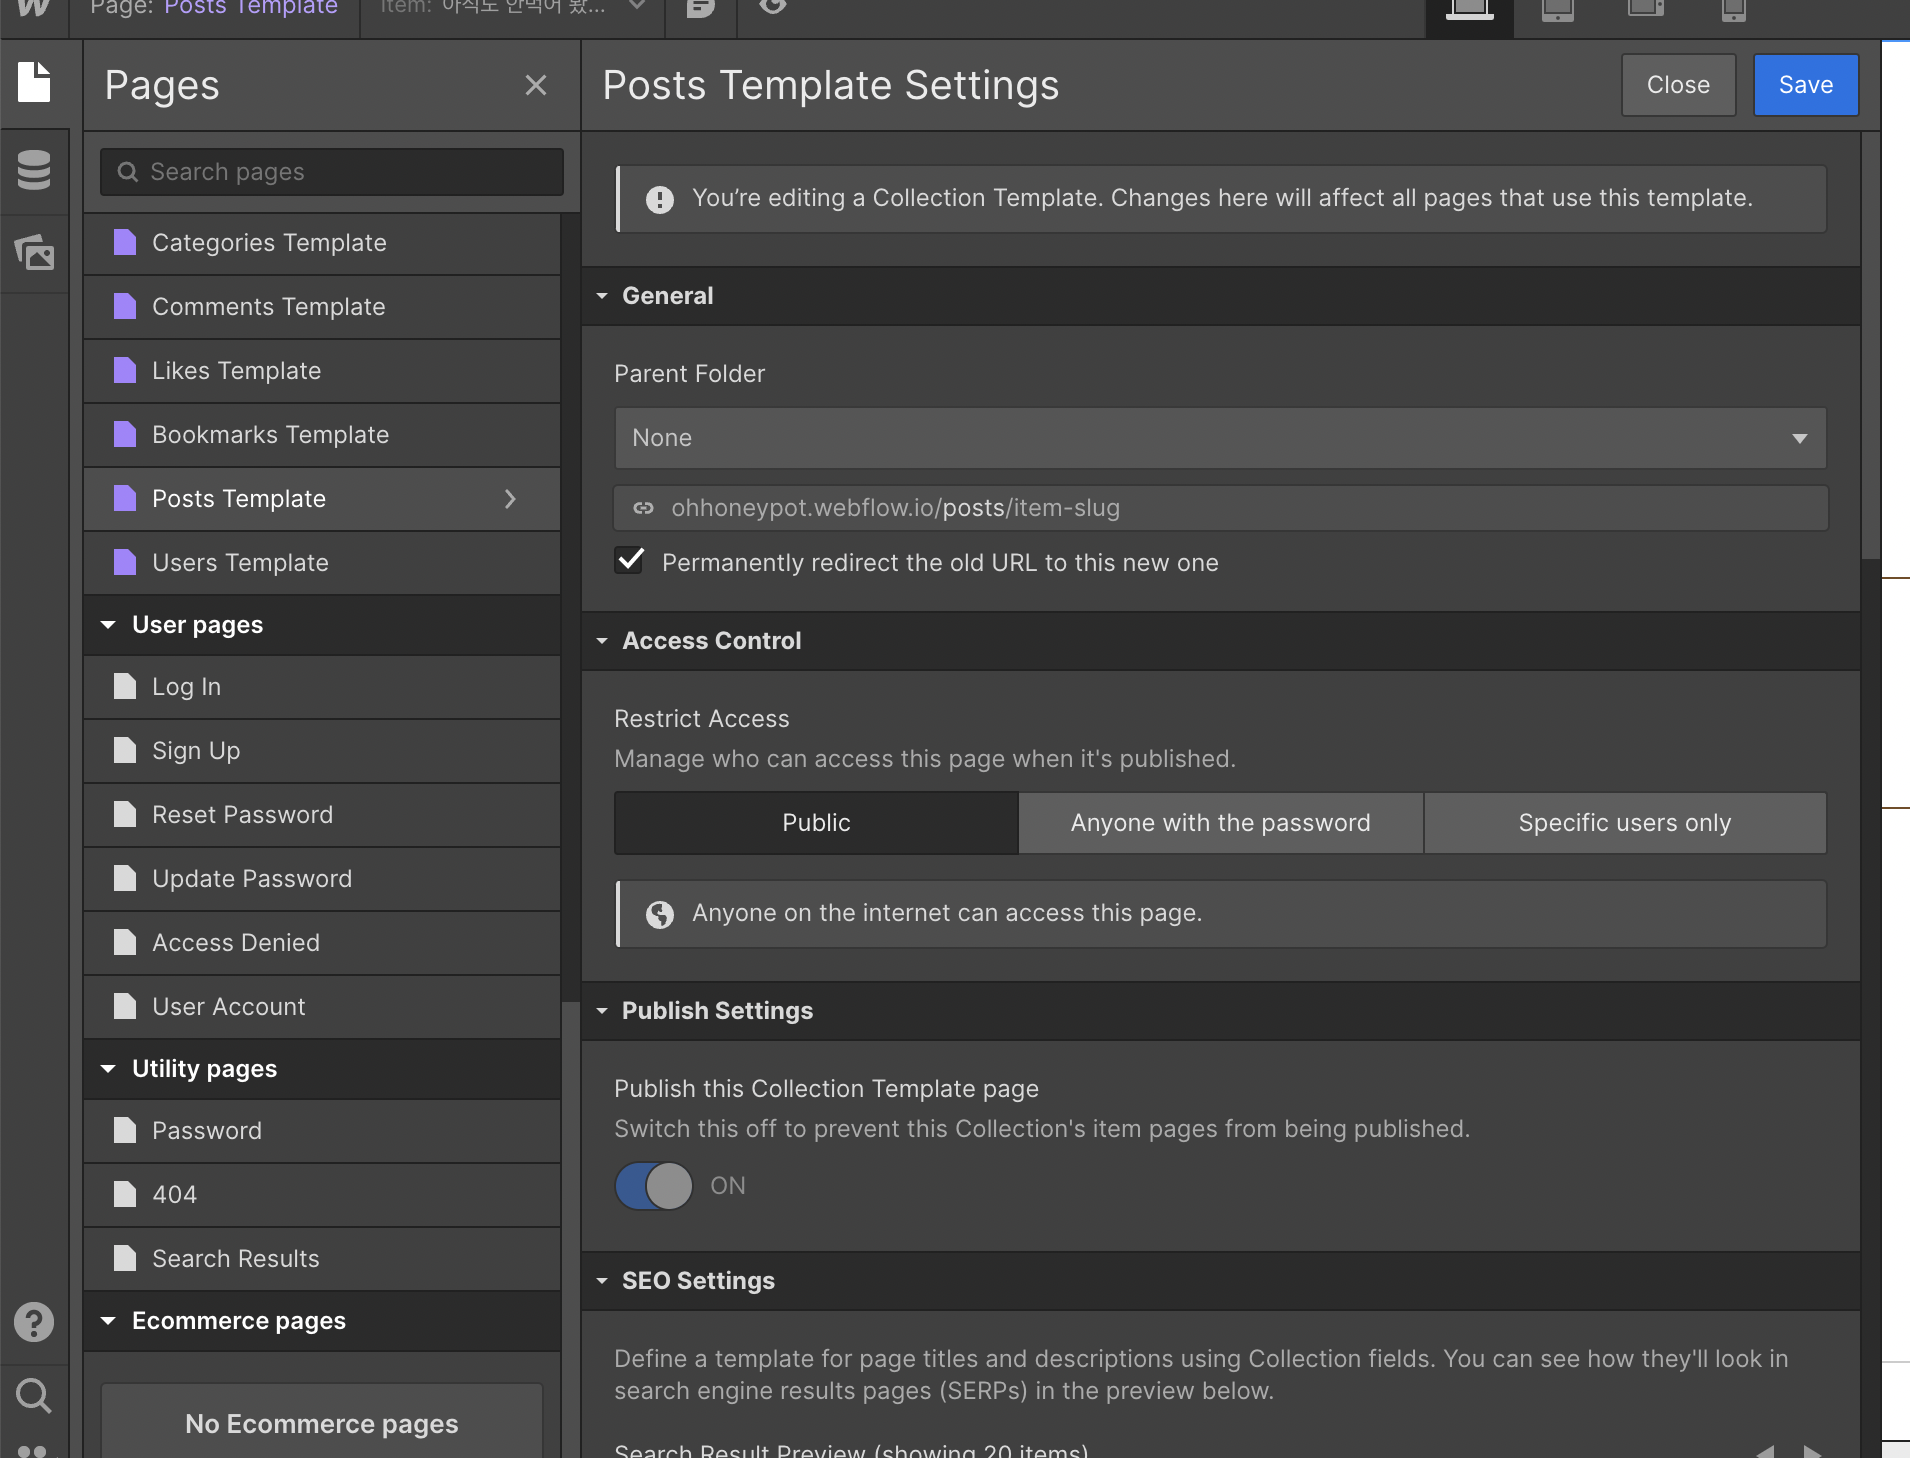Open the Webflow logo menu
The height and width of the screenshot is (1458, 1910).
(33, 8)
